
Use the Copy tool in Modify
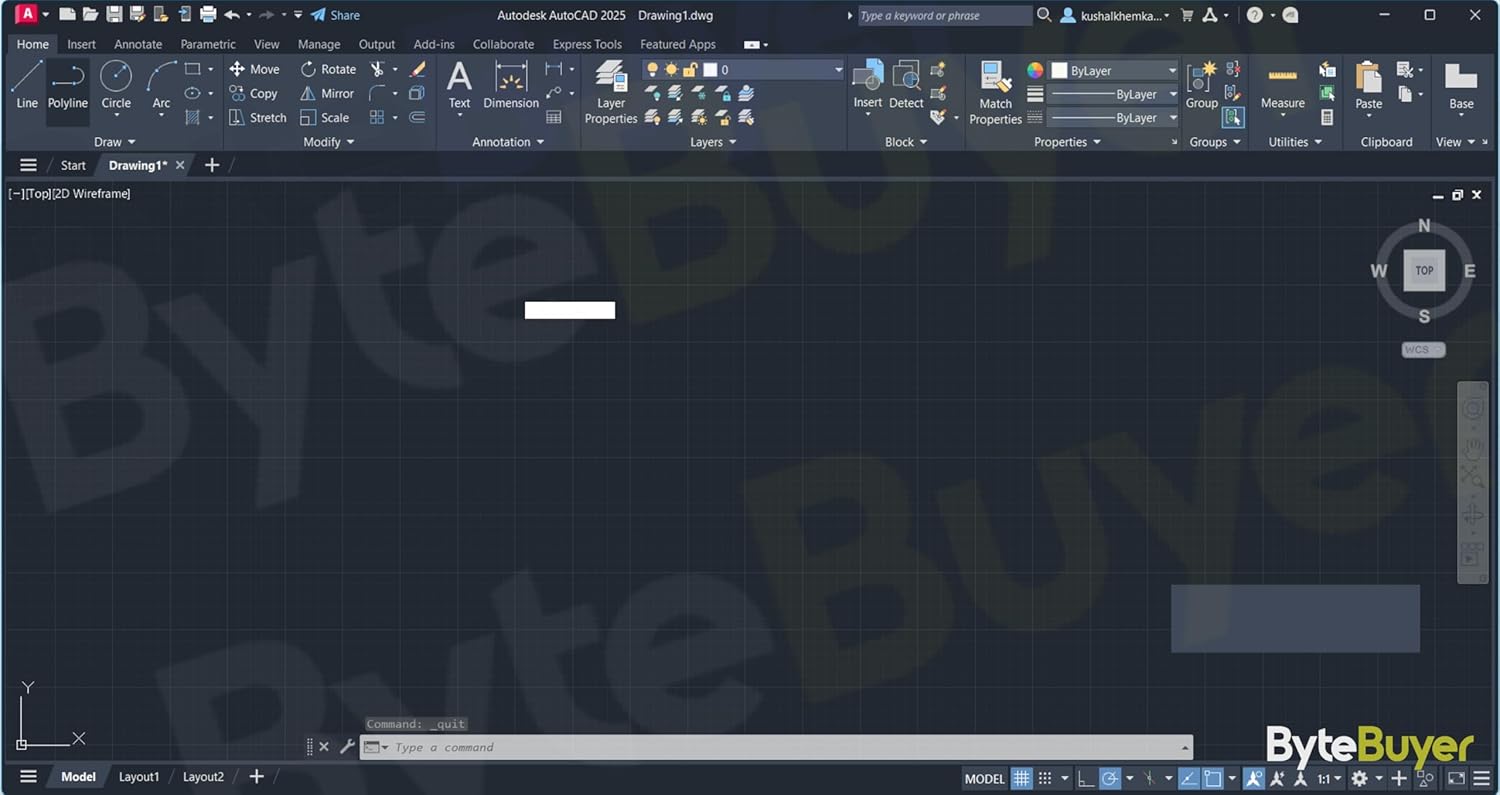pyautogui.click(x=253, y=93)
